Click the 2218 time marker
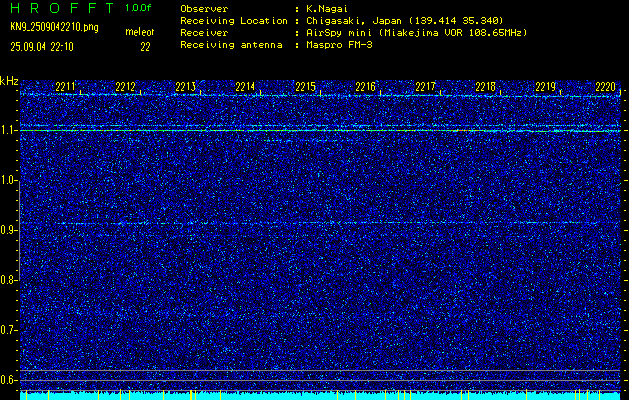This screenshot has height=400, width=629. (x=485, y=87)
